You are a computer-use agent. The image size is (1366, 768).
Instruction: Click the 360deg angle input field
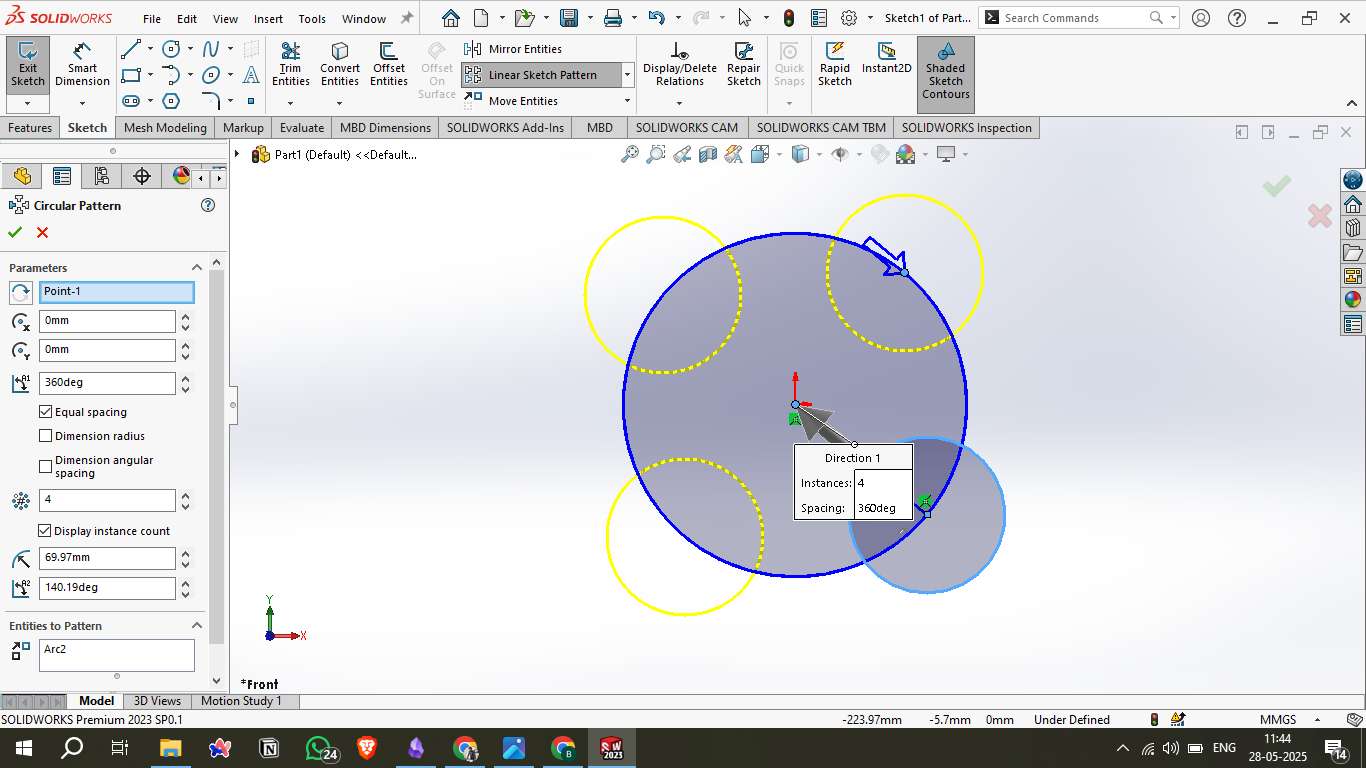[x=107, y=383]
